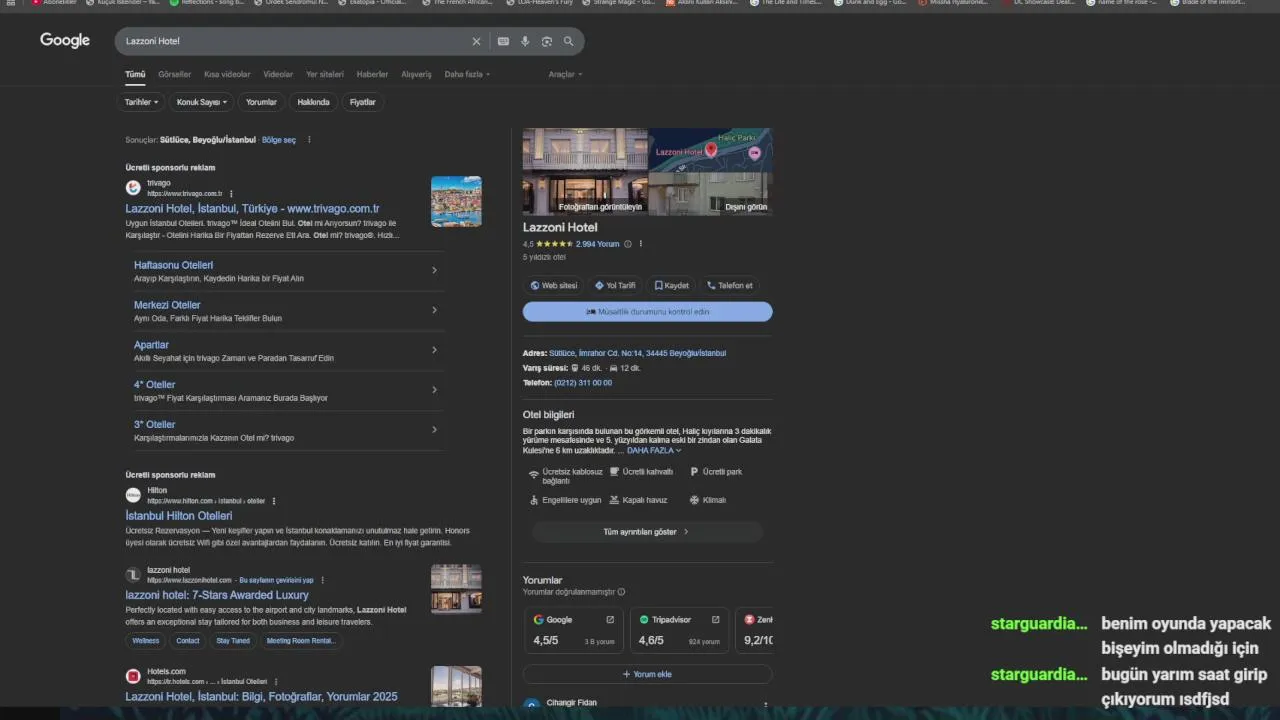Switch to the Görseller tab
The height and width of the screenshot is (720, 1280).
pyautogui.click(x=175, y=74)
